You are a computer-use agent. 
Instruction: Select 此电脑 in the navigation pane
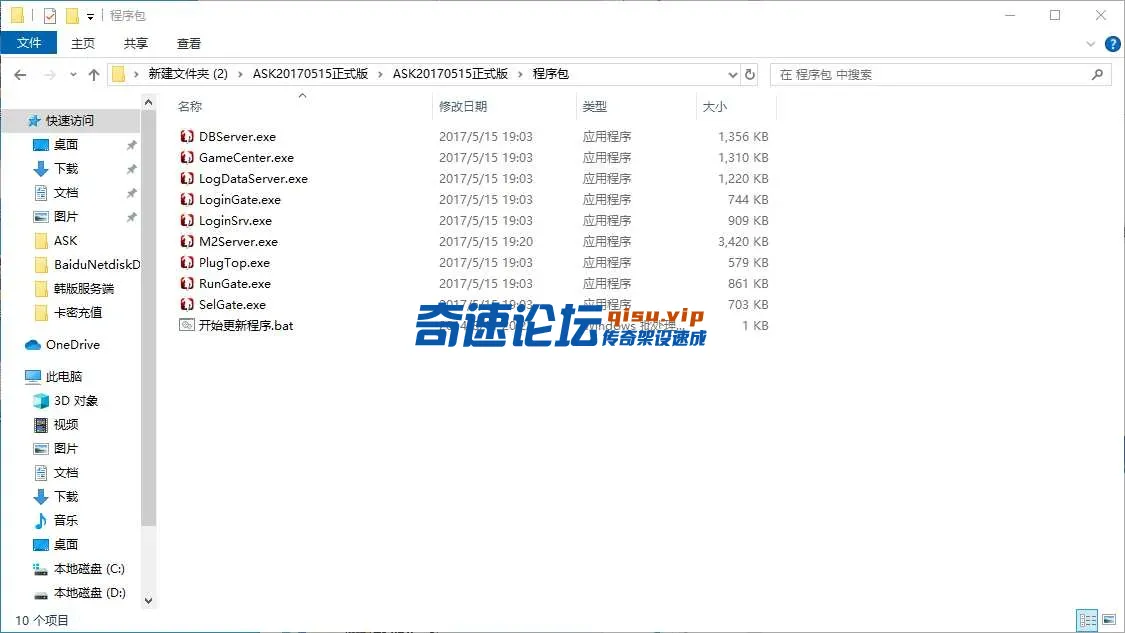tap(54, 376)
